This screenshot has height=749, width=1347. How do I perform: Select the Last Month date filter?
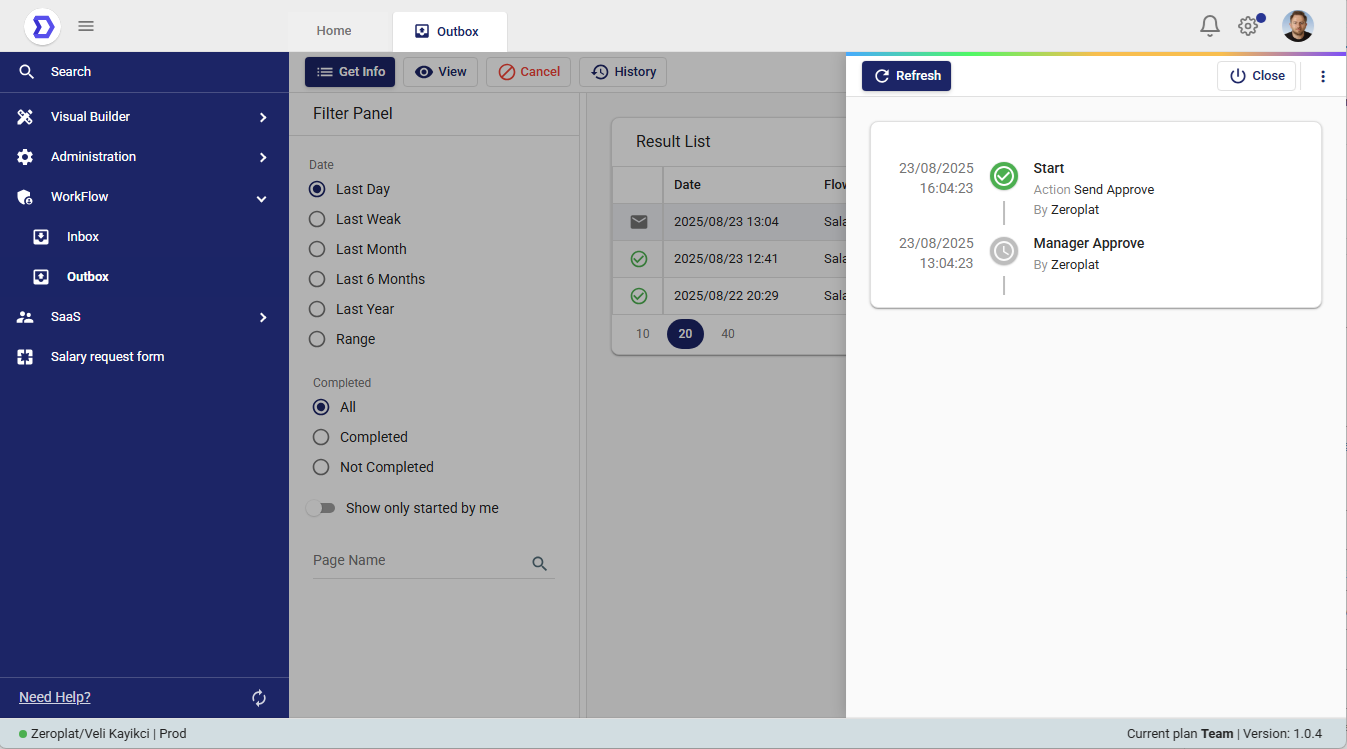pyautogui.click(x=318, y=249)
